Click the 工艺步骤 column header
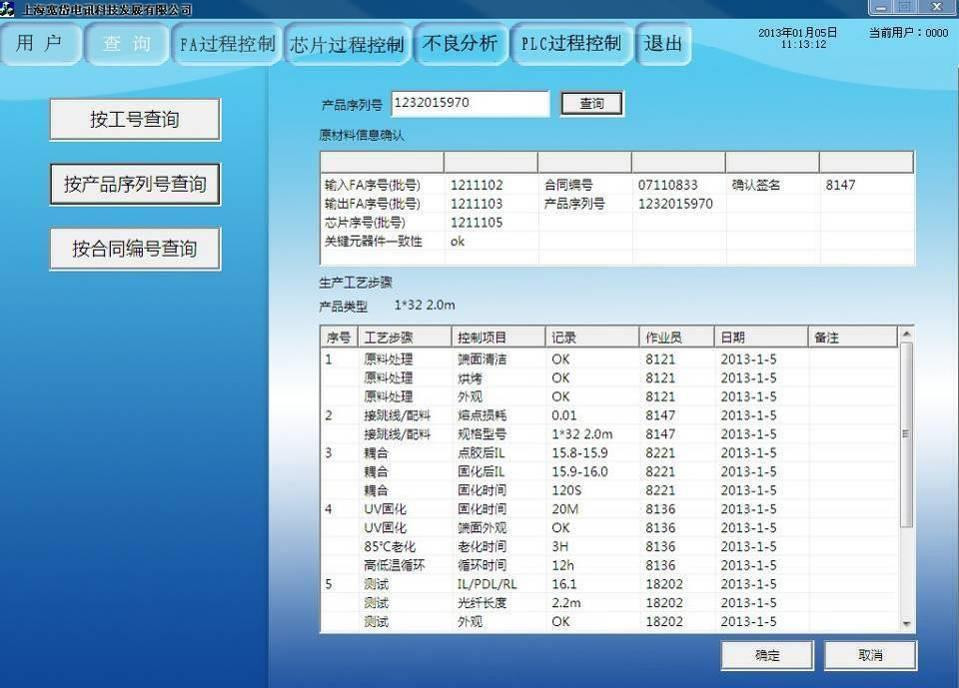Viewport: 959px width, 688px height. point(402,338)
